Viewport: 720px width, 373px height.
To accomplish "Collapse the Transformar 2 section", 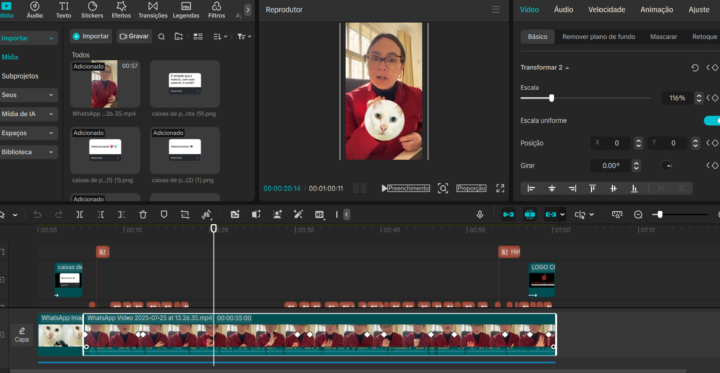I will coord(567,68).
